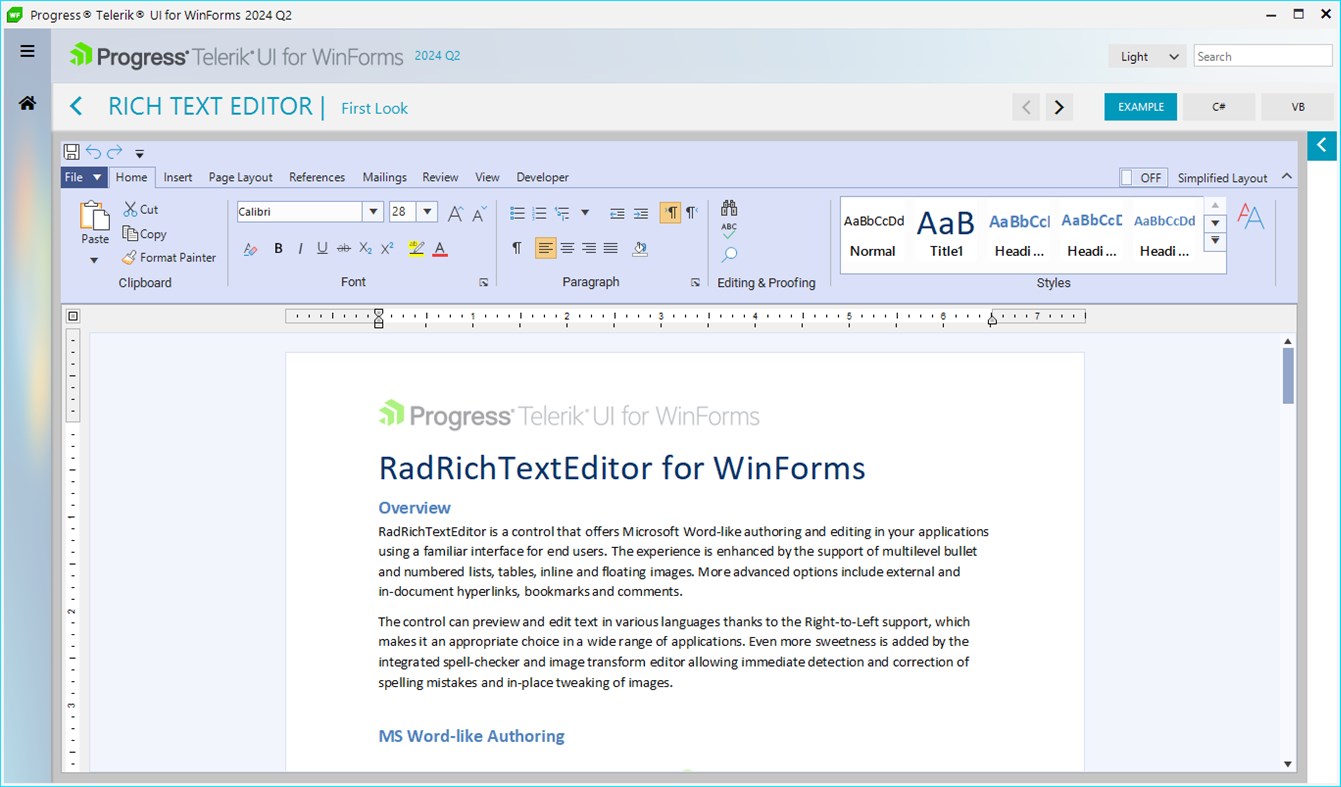
Task: Expand the Paste options arrow
Action: pos(95,261)
